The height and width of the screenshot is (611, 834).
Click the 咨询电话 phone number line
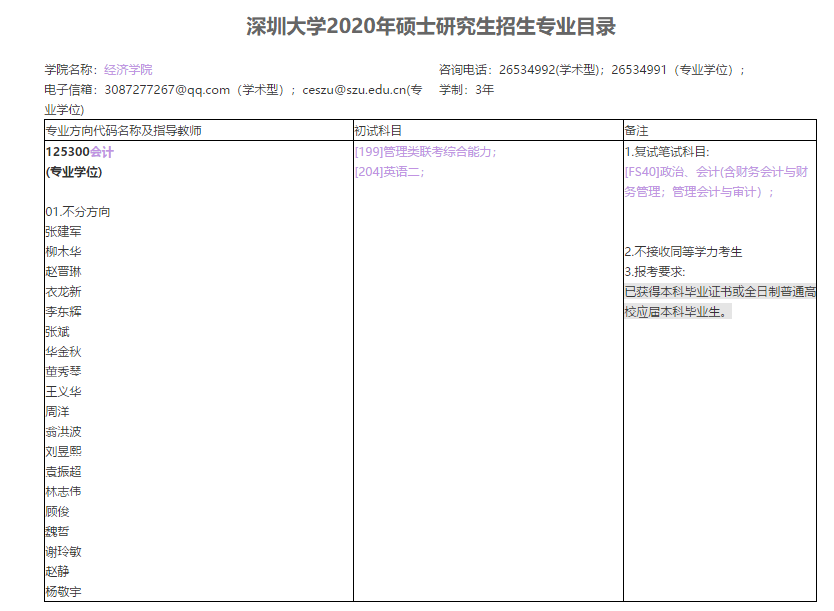point(592,70)
